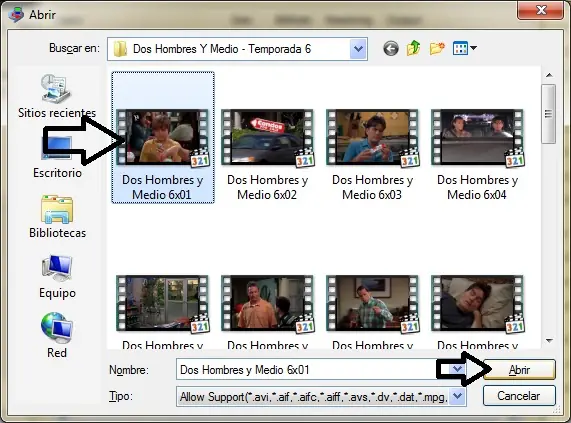Close the Abrir dialog
Image resolution: width=571 pixels, height=423 pixels.
541,10
